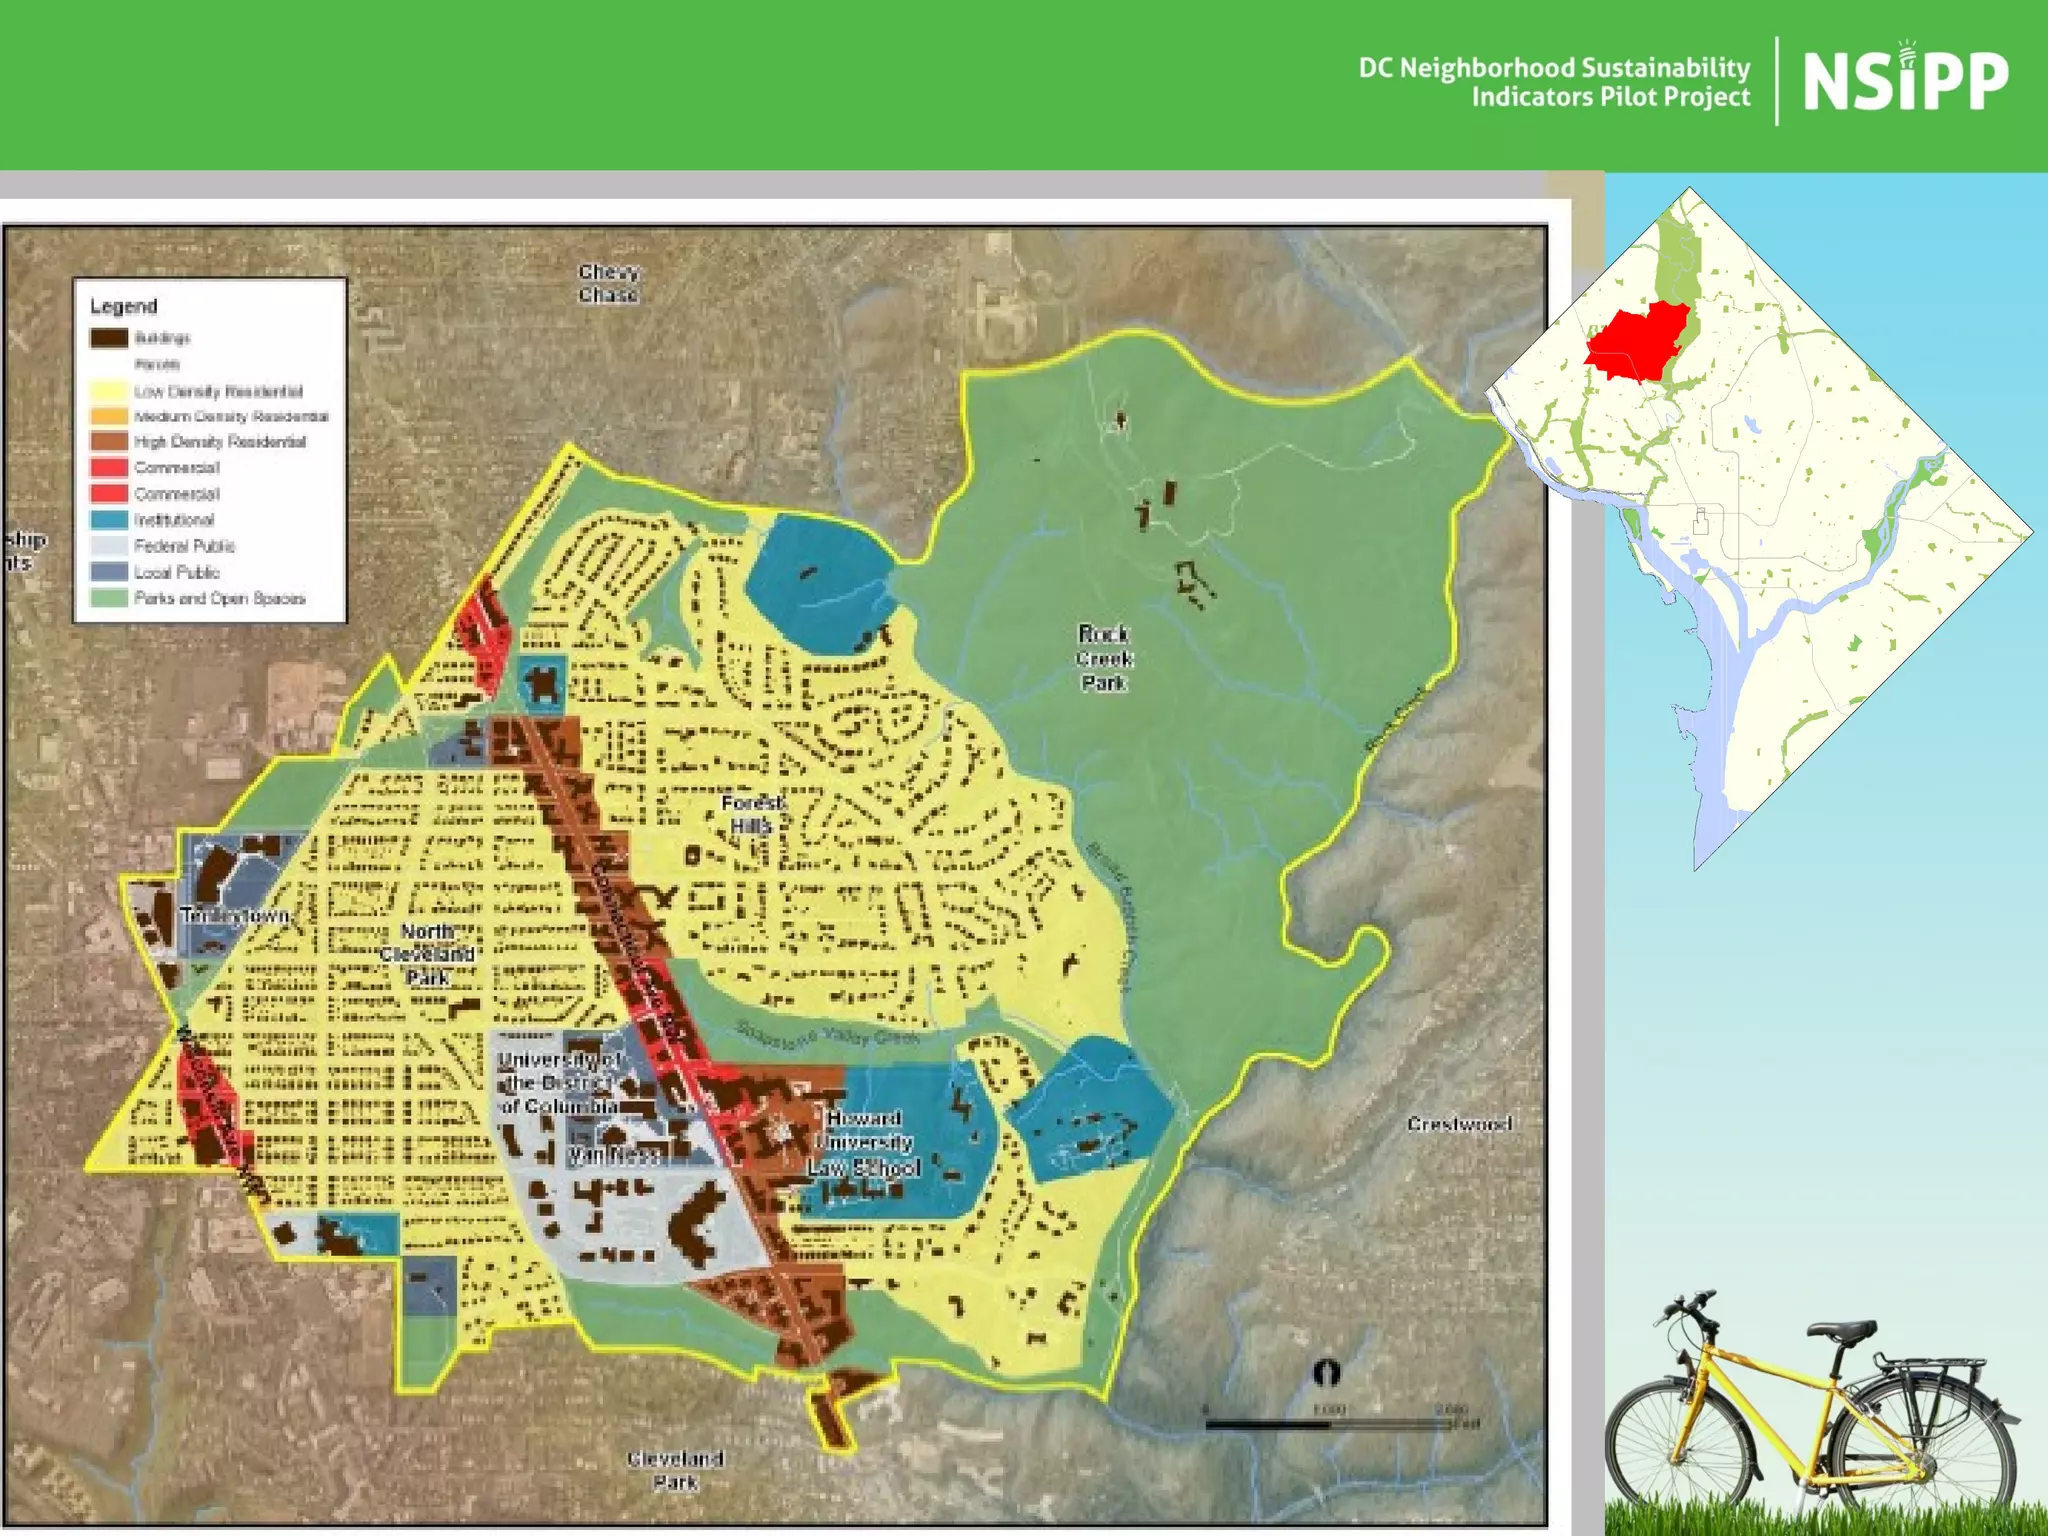Image resolution: width=2048 pixels, height=1536 pixels.
Task: Click the Chevy Chase map label
Action: pos(608,283)
